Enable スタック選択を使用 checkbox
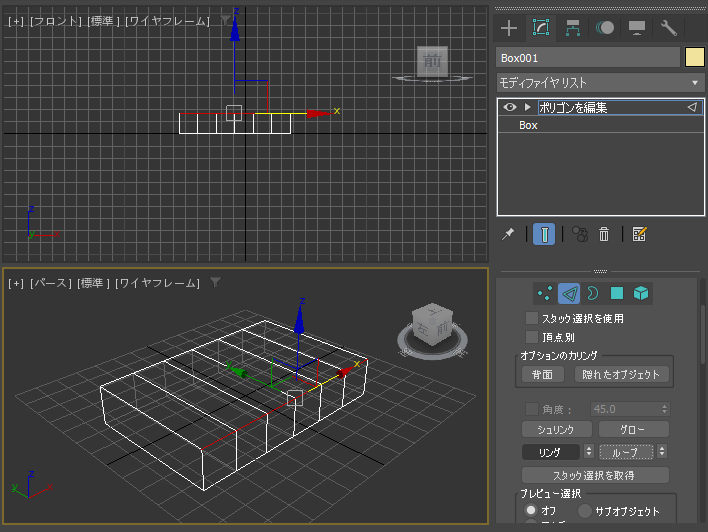708x532 pixels. click(x=532, y=318)
